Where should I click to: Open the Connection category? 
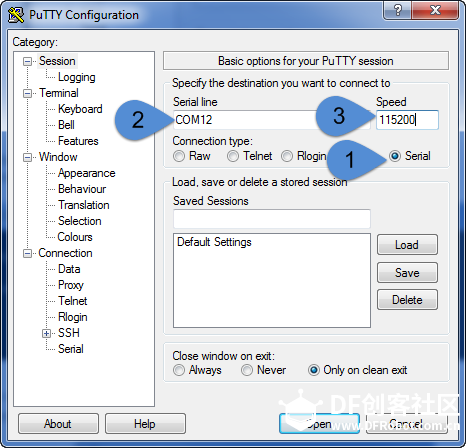tap(65, 253)
